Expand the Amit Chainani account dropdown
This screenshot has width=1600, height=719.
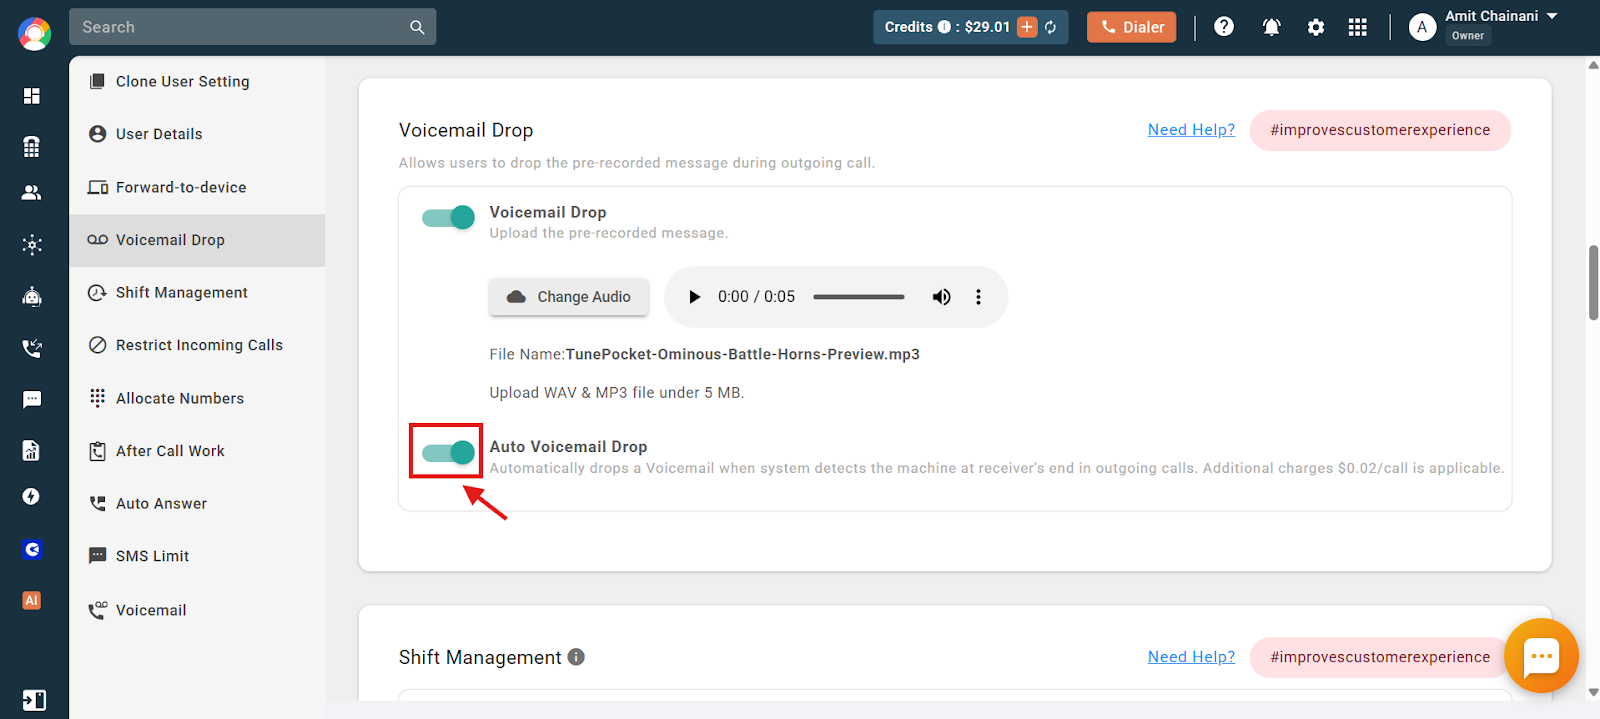click(x=1552, y=16)
